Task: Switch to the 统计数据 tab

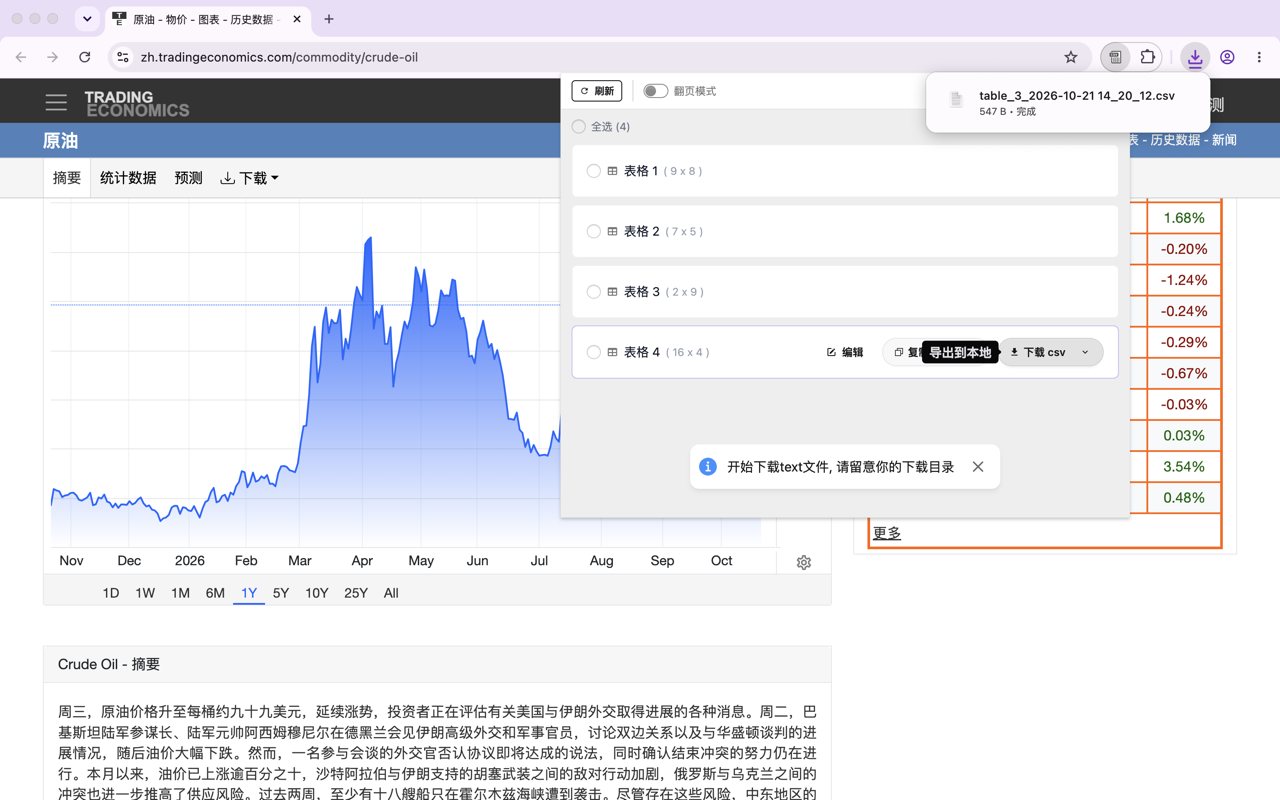Action: tap(128, 178)
